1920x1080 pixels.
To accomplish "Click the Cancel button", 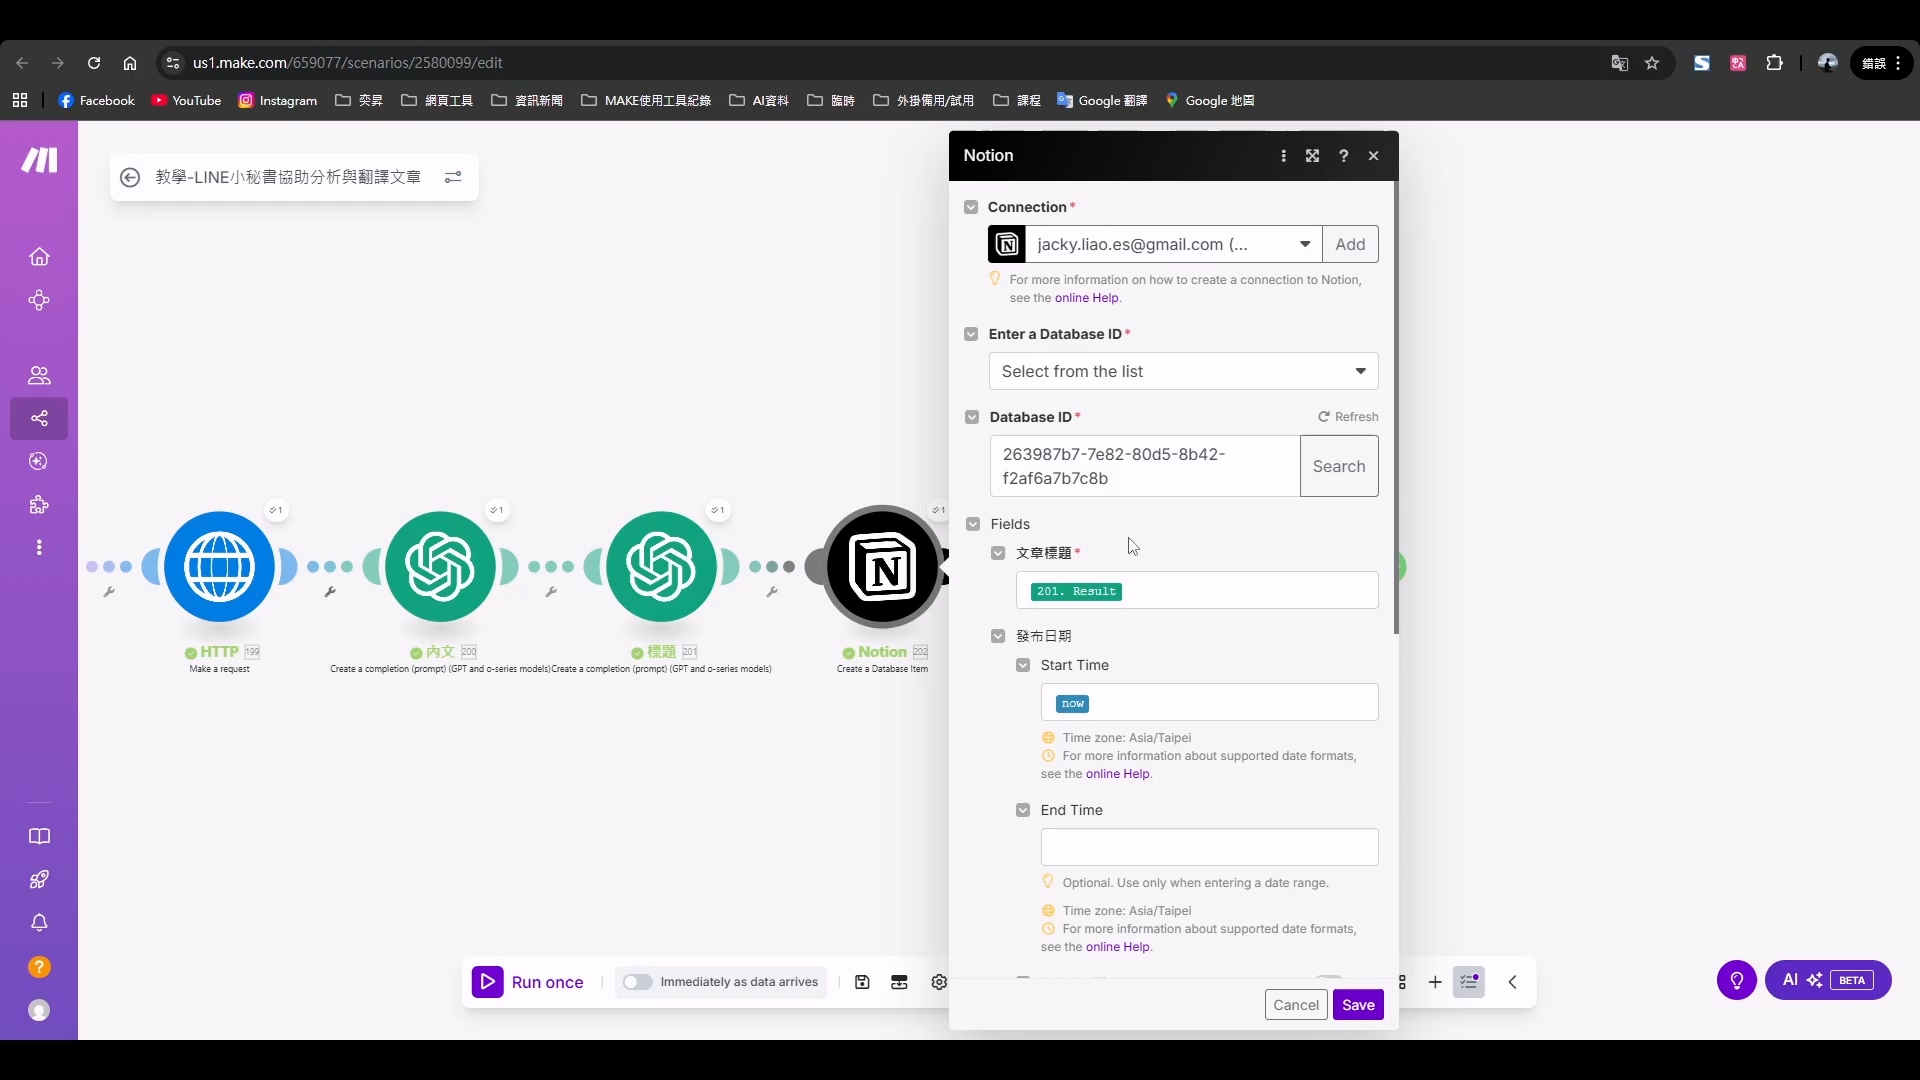I will [x=1296, y=1005].
